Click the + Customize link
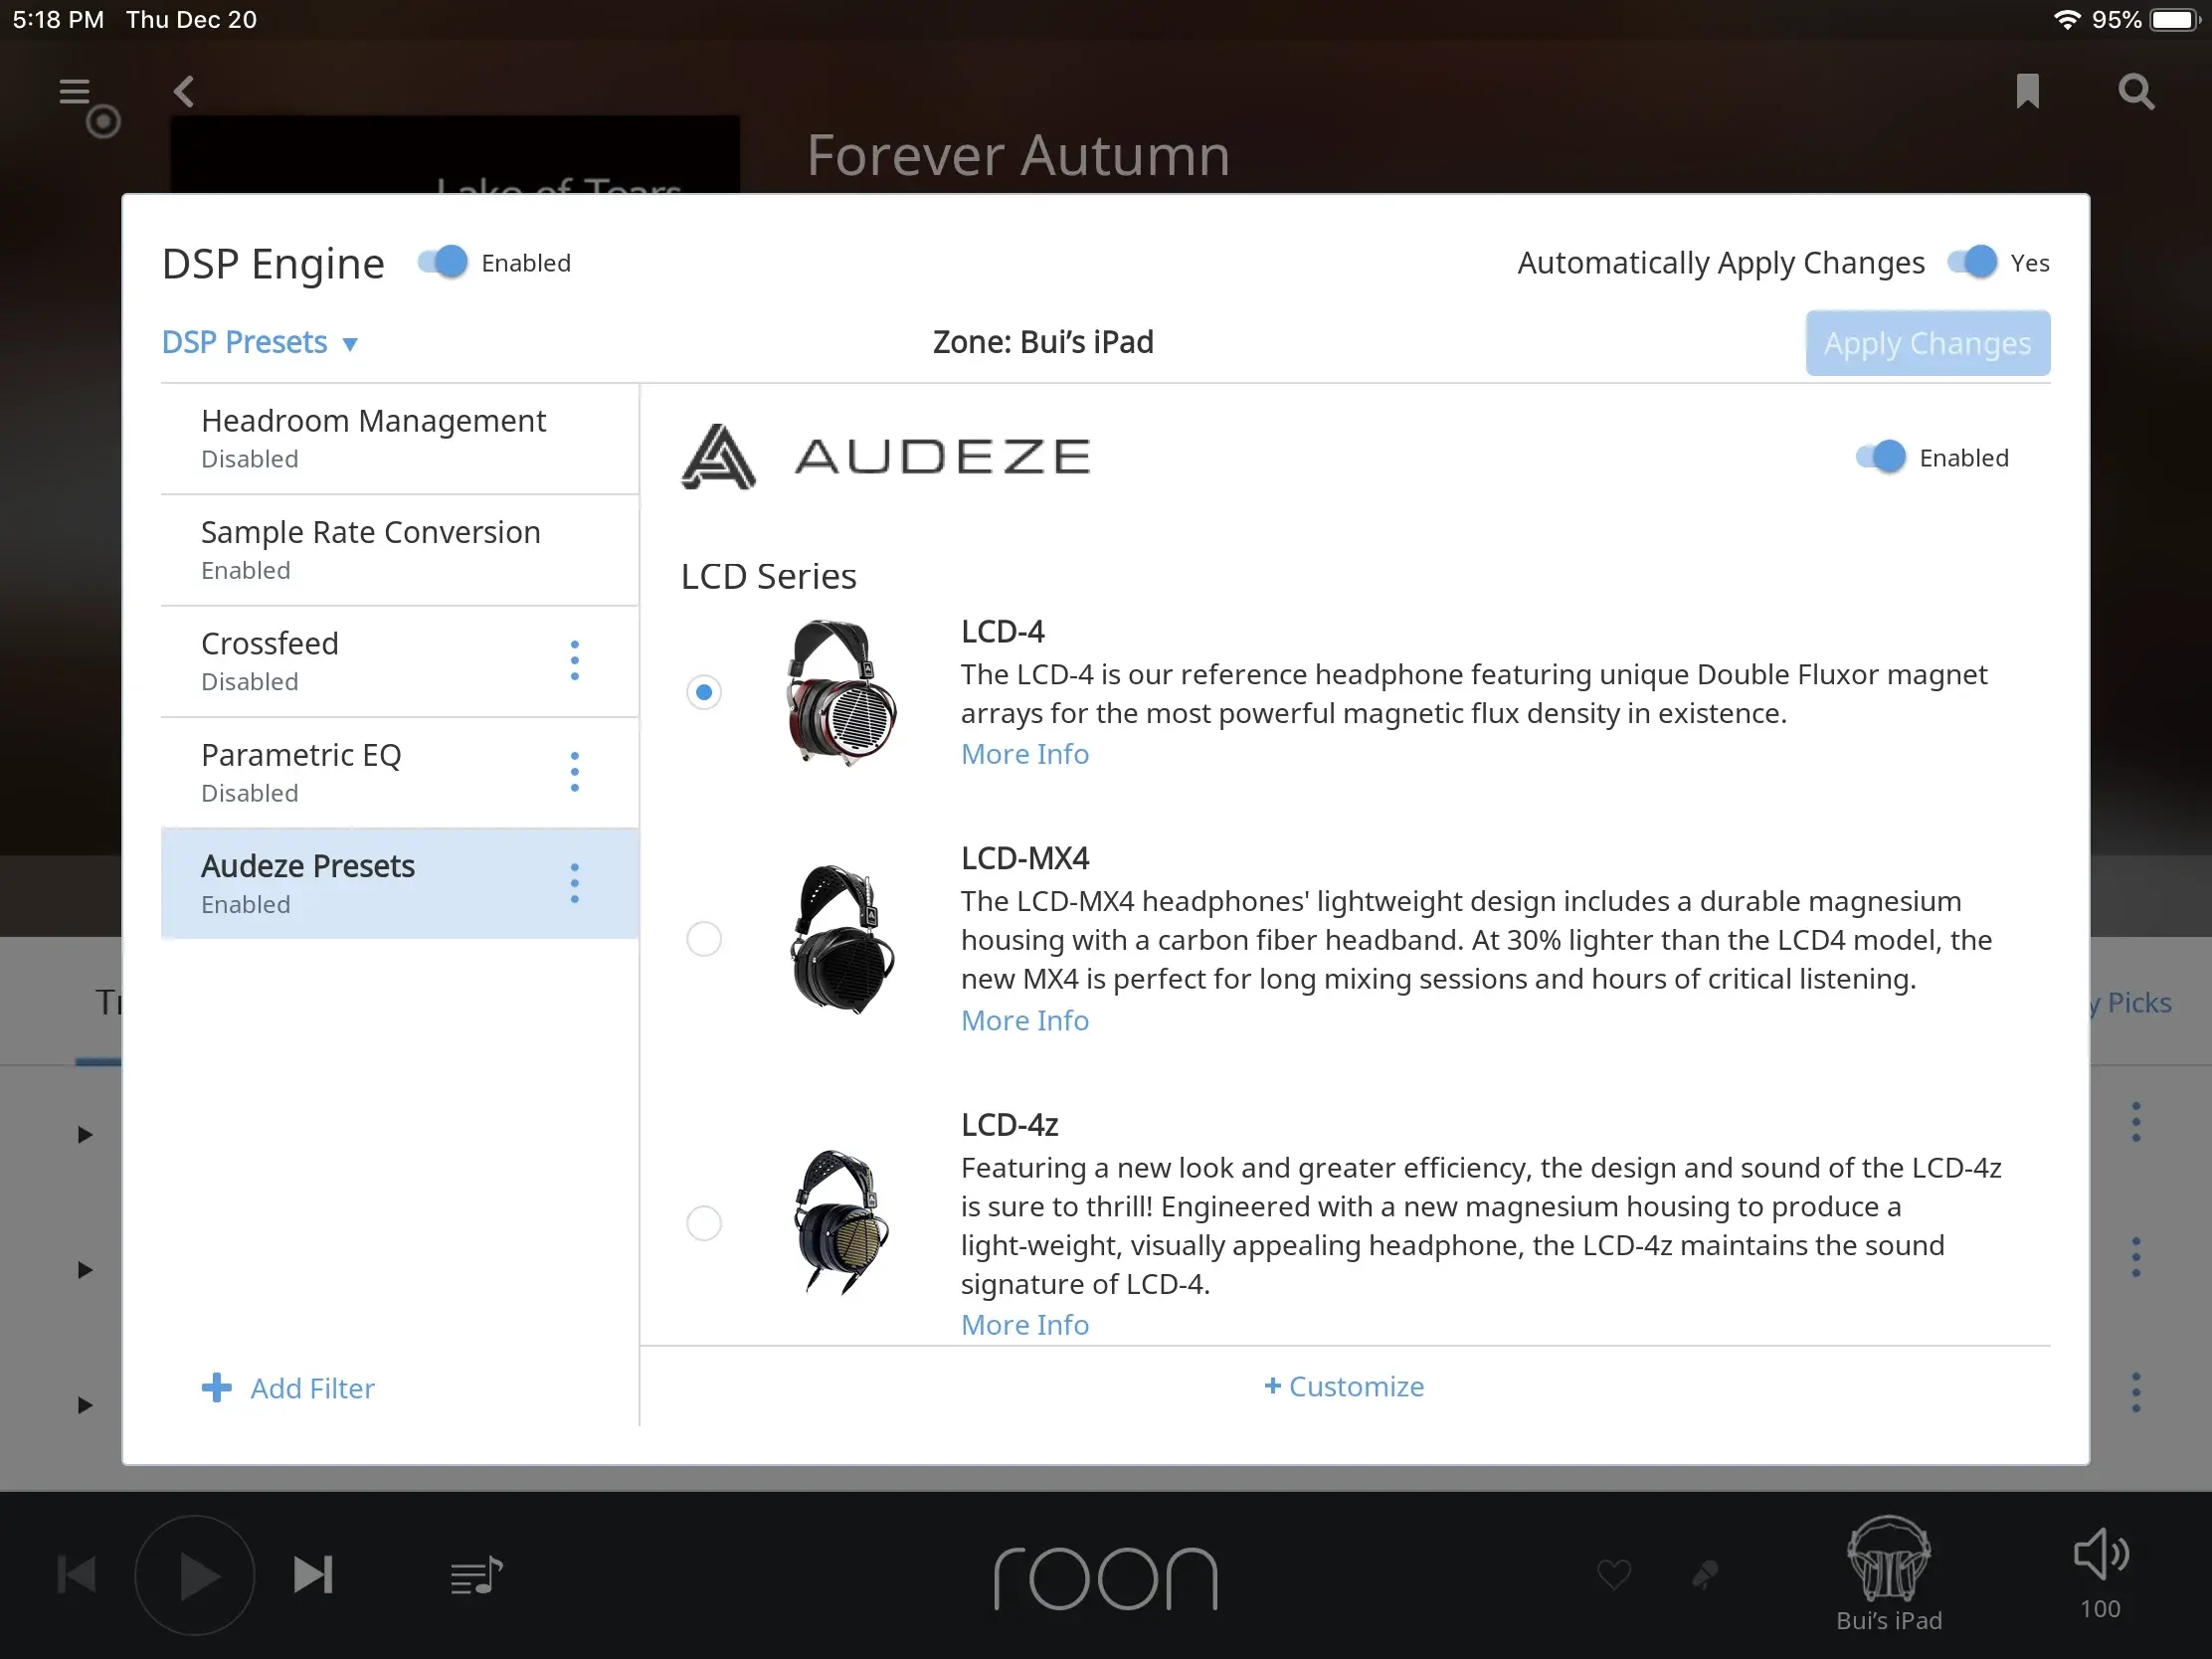2212x1659 pixels. click(x=1344, y=1387)
